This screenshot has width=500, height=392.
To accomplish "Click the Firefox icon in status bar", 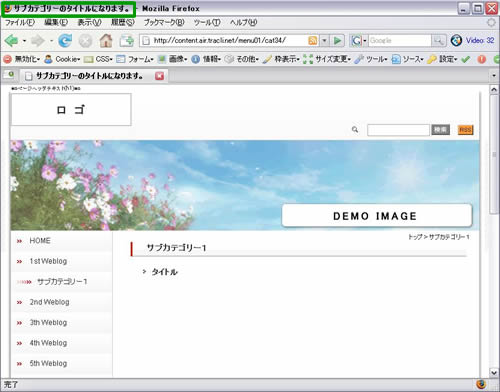I will coord(481,384).
